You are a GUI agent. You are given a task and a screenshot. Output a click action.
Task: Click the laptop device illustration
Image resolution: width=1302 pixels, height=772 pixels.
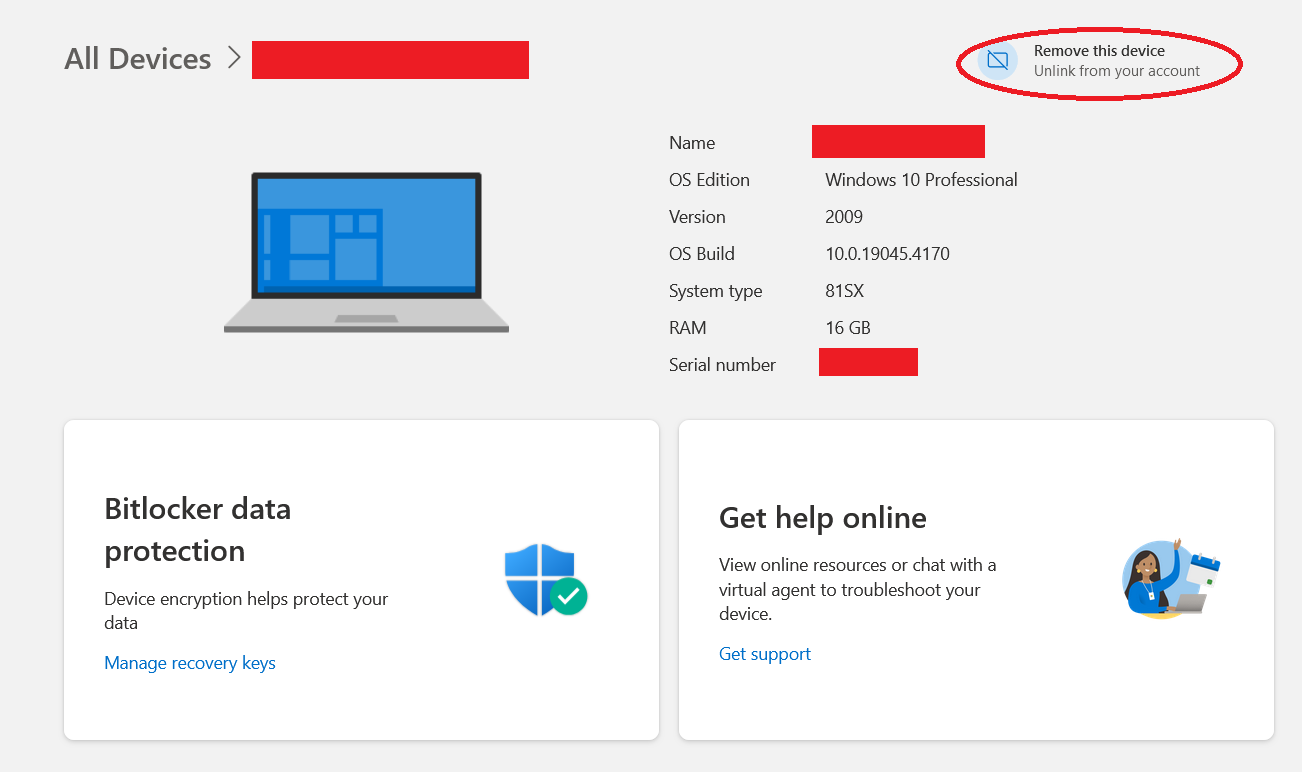click(x=366, y=252)
